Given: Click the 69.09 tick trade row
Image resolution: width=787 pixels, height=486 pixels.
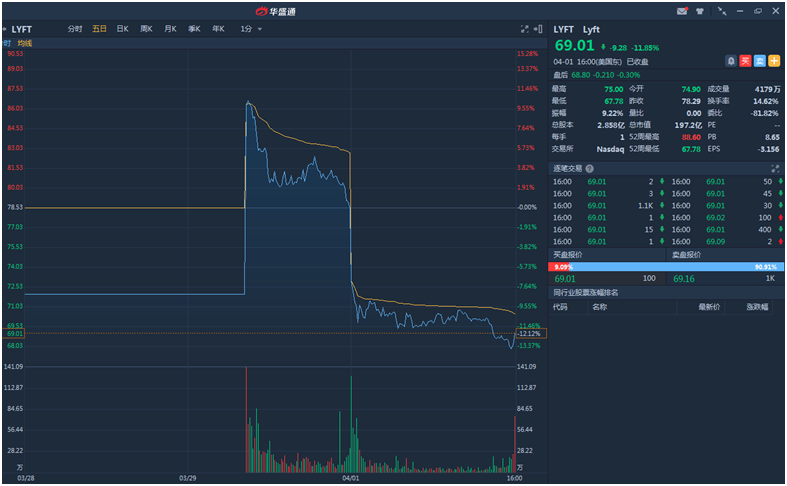Looking at the screenshot, I should coord(726,241).
